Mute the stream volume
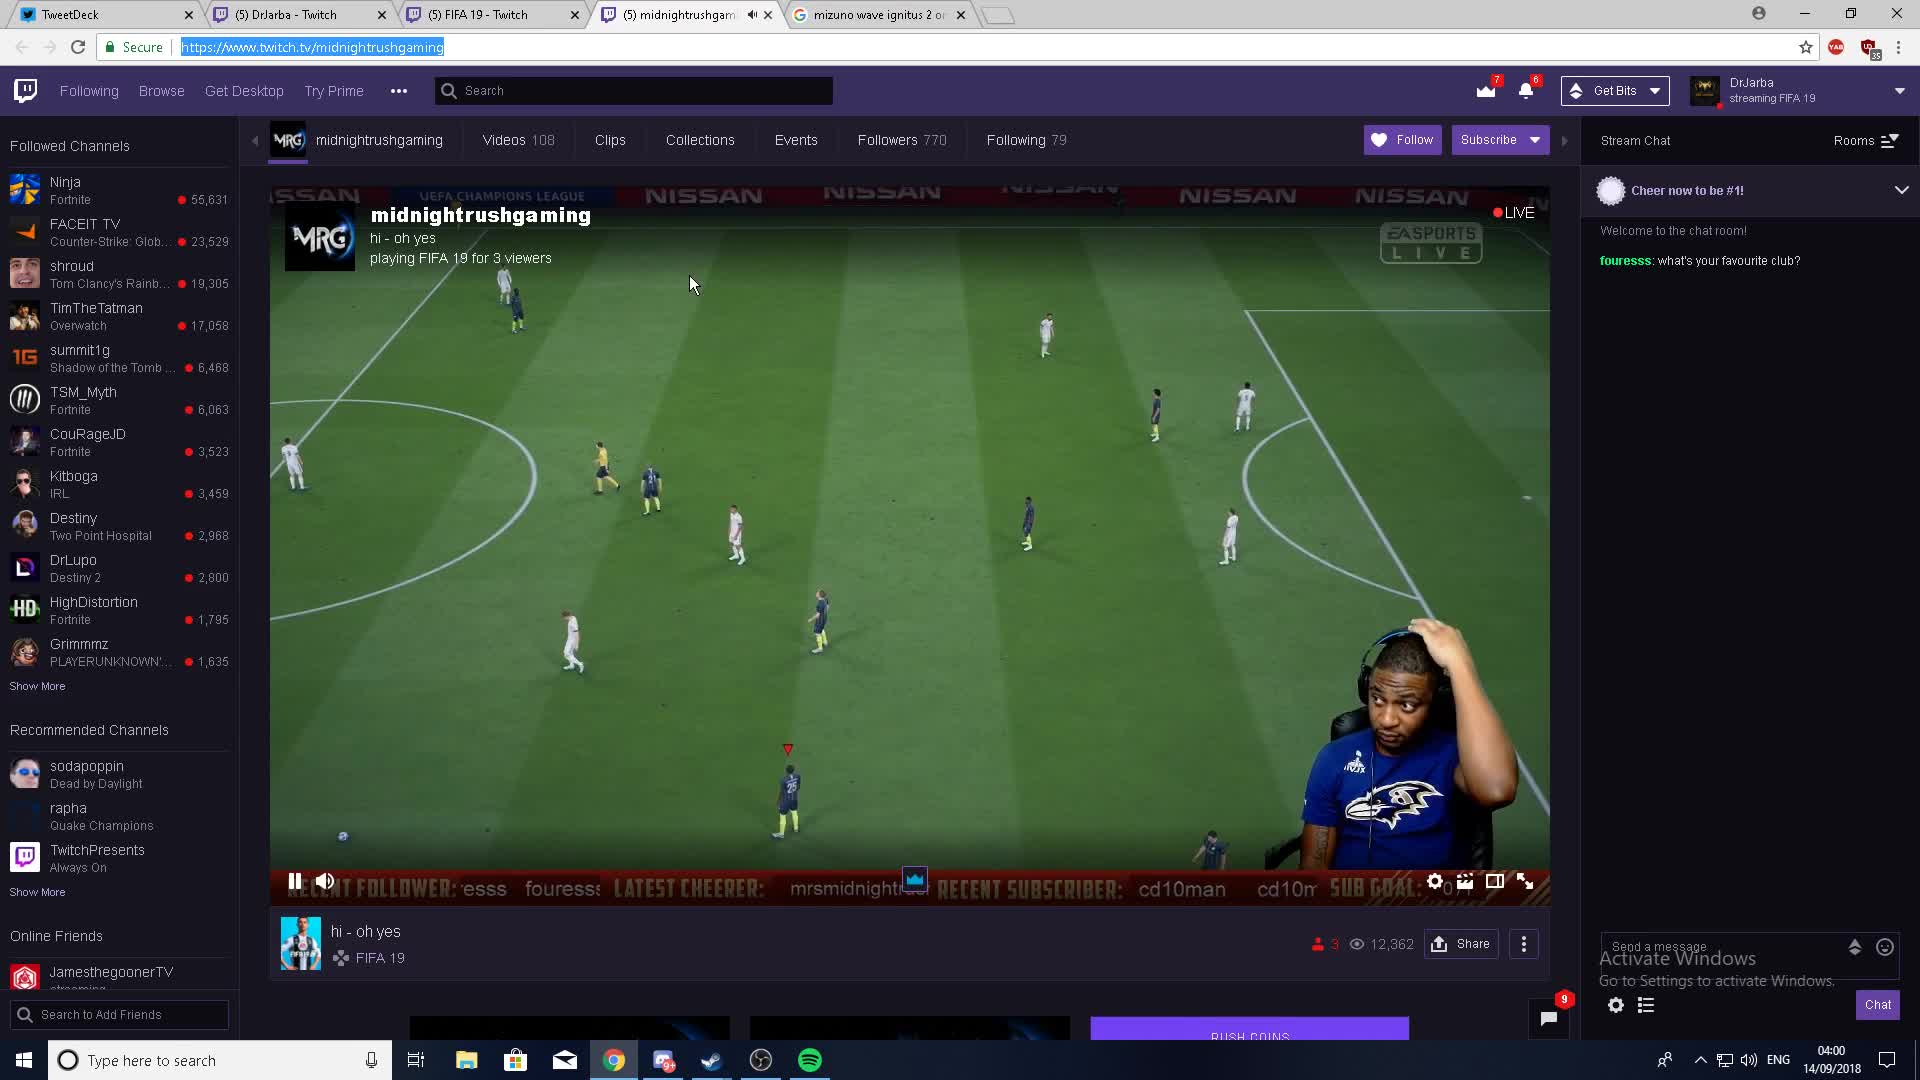Viewport: 1920px width, 1080px height. 325,881
